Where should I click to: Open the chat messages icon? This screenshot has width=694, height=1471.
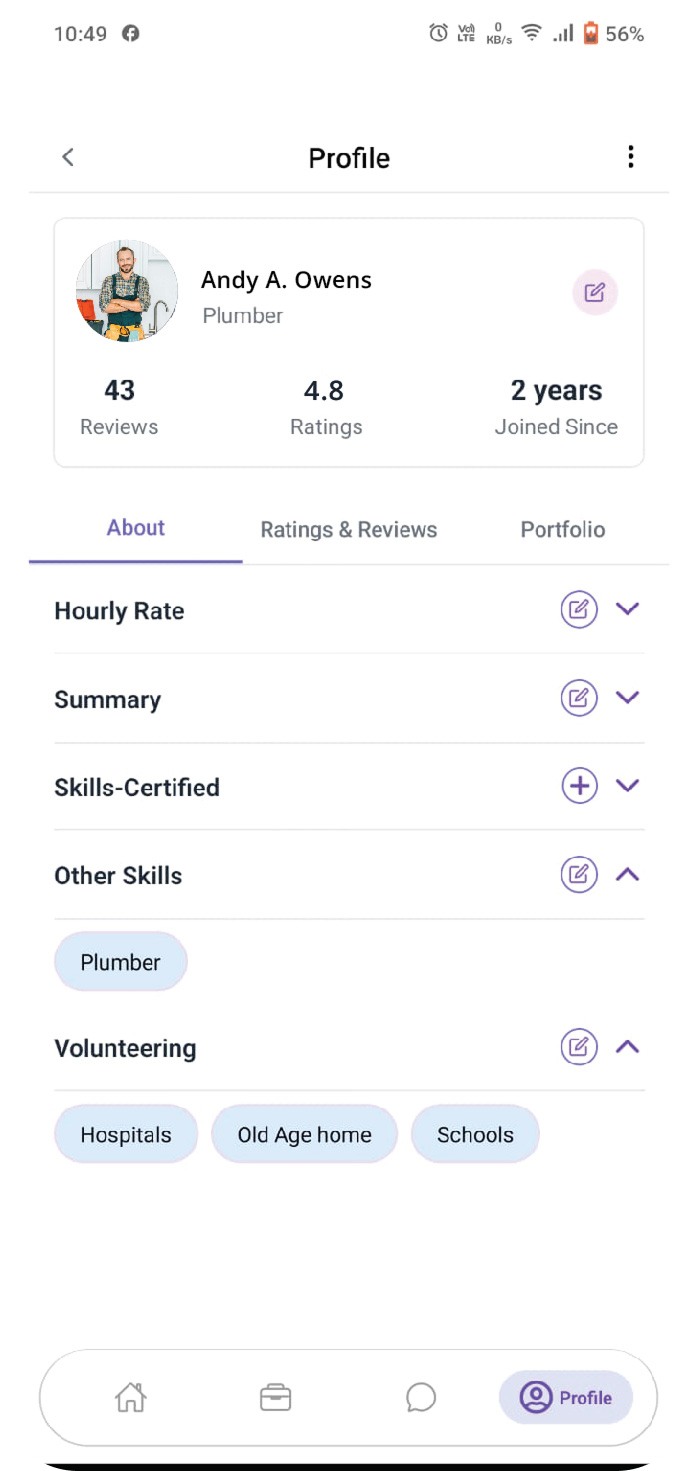click(x=421, y=1397)
